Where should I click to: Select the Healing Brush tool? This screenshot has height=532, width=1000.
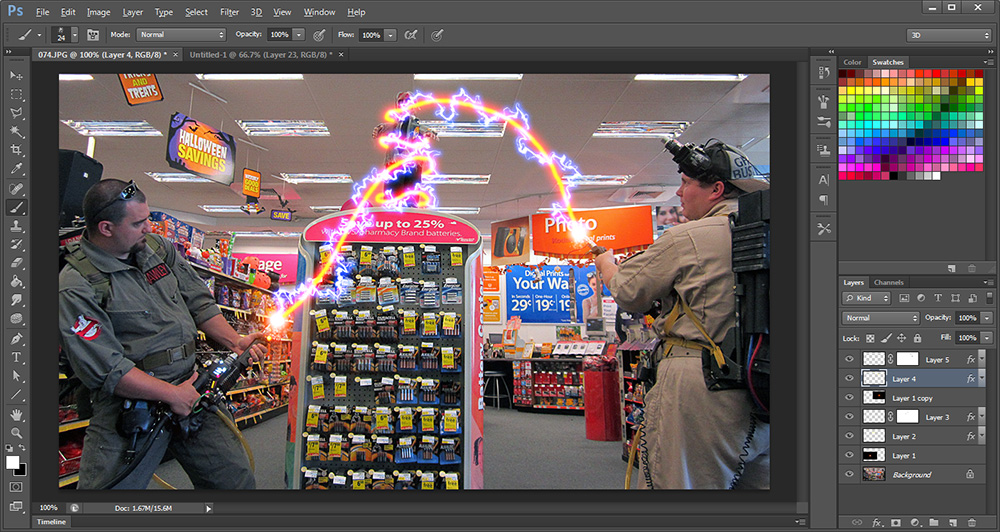tap(17, 189)
